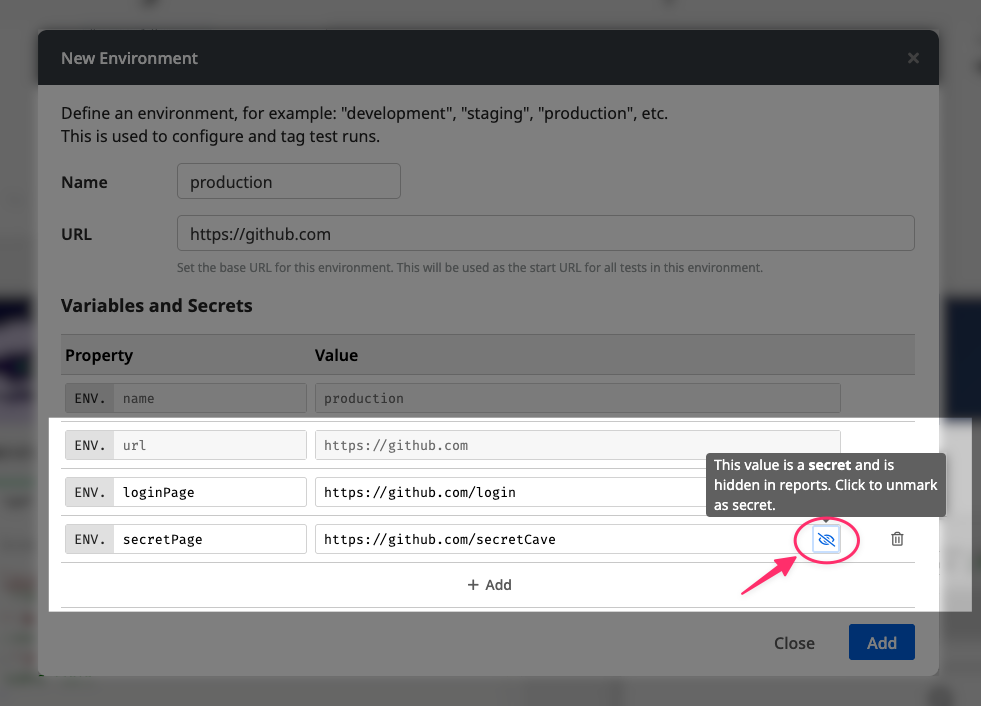Click the Value column header
The image size is (981, 706).
(336, 355)
